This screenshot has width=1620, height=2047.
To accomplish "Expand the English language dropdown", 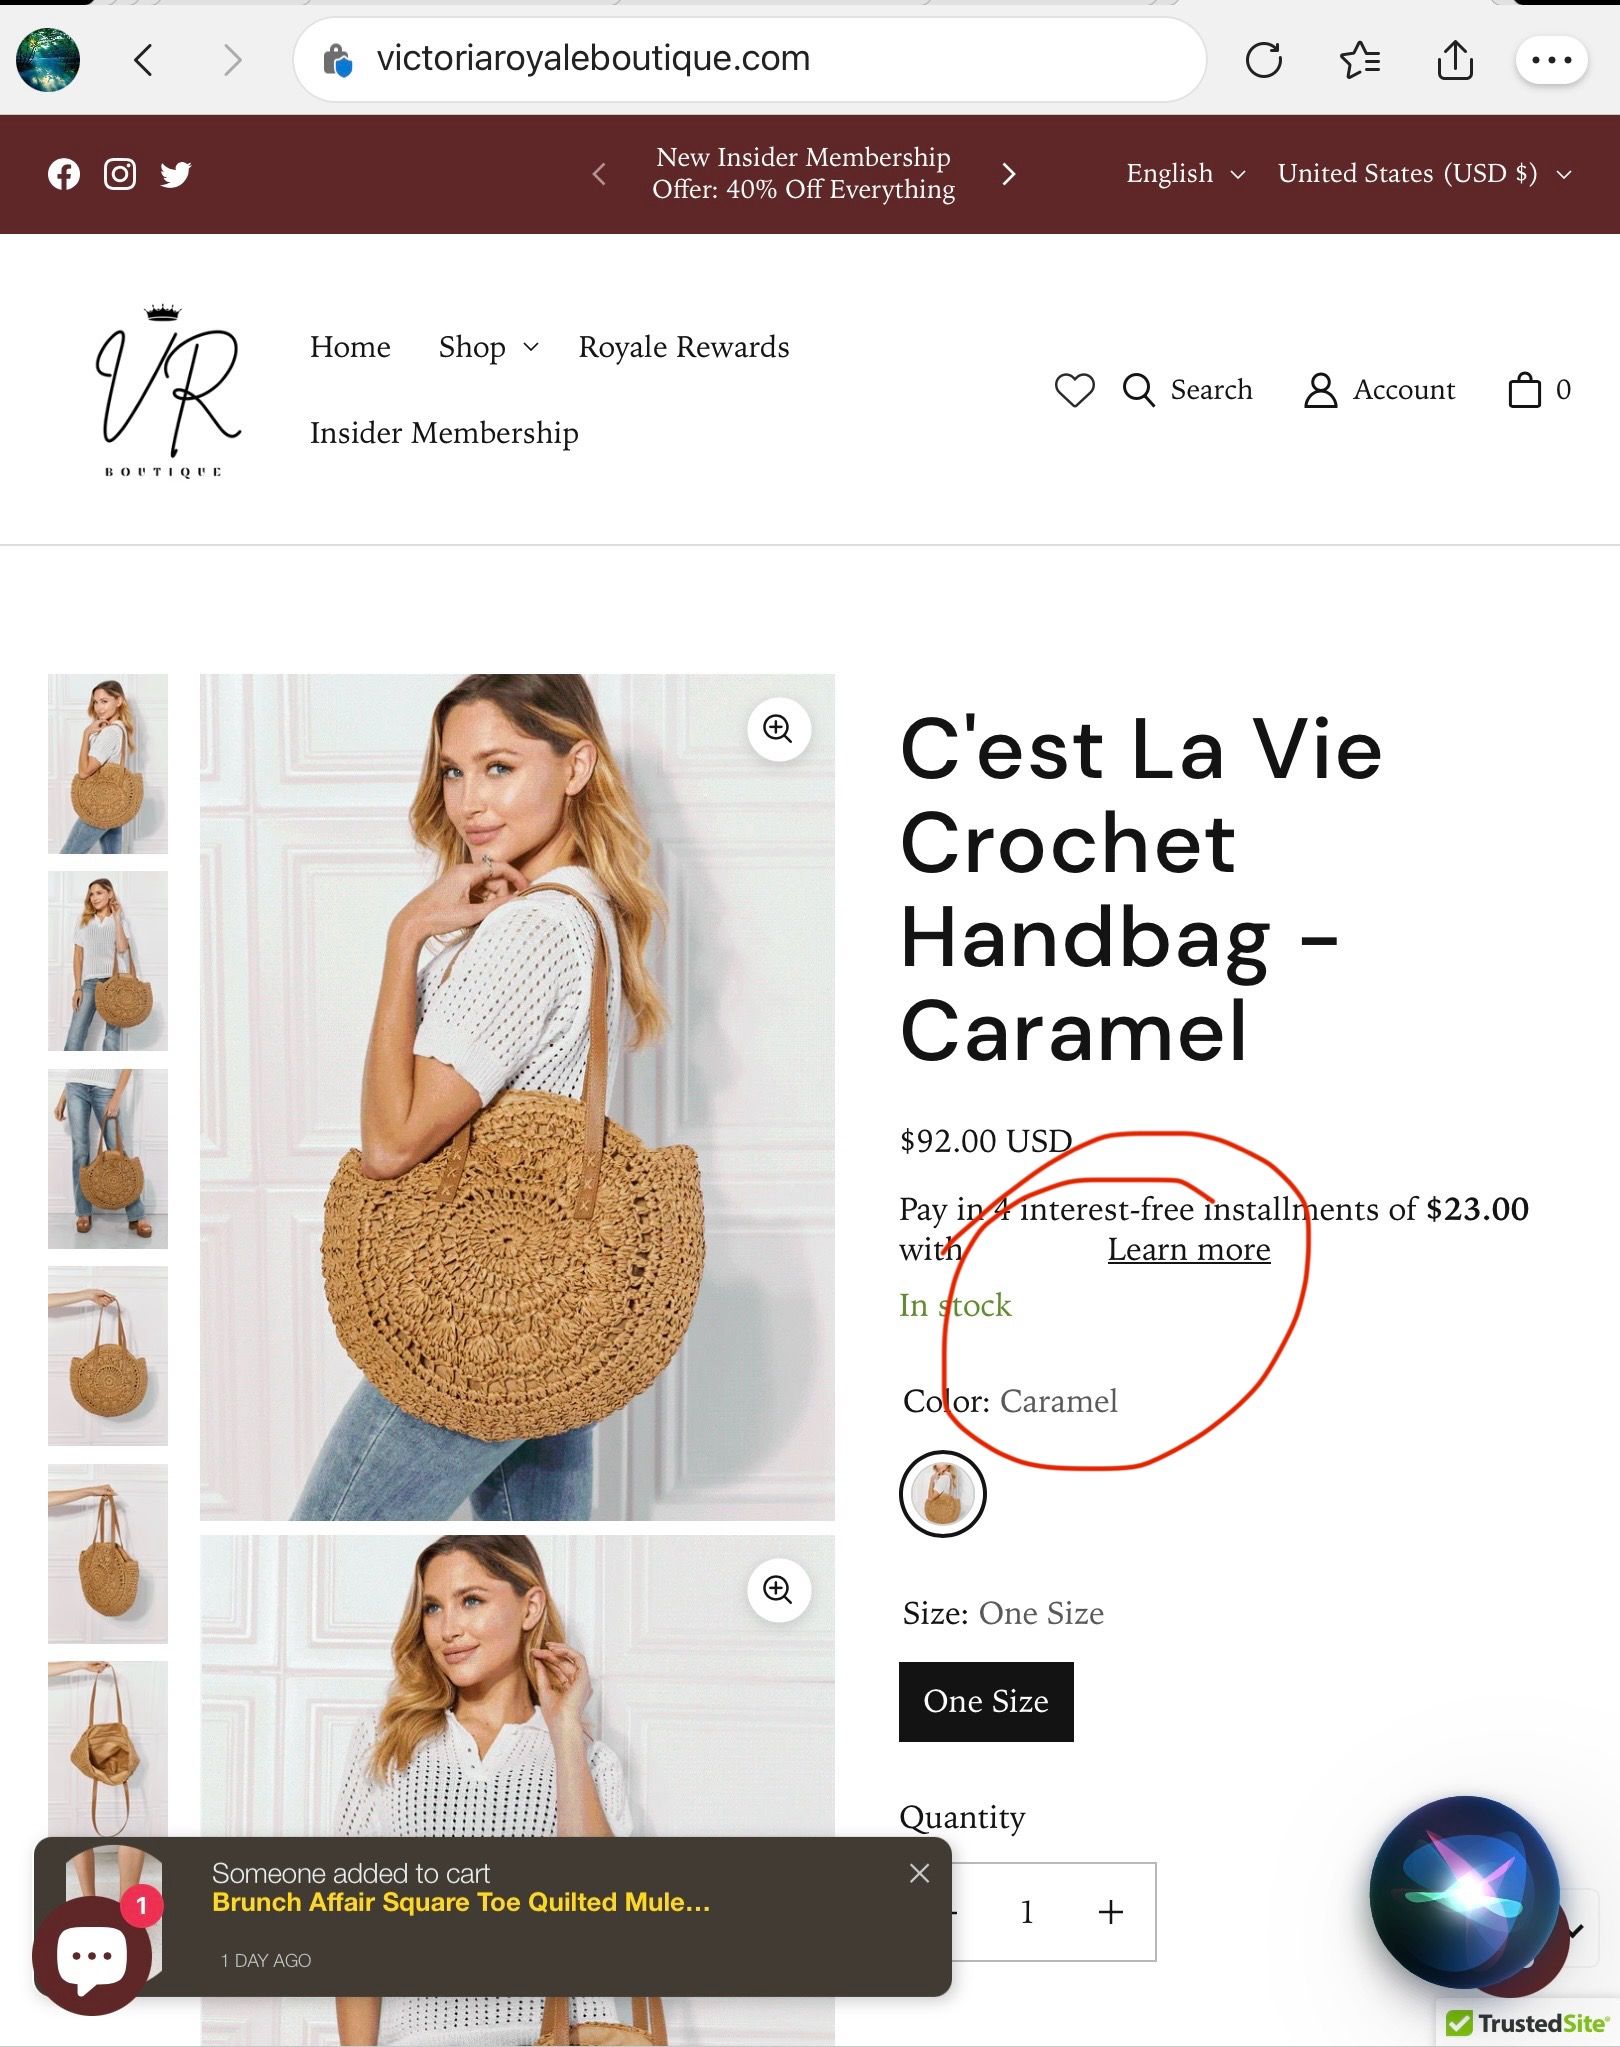I will (1186, 174).
